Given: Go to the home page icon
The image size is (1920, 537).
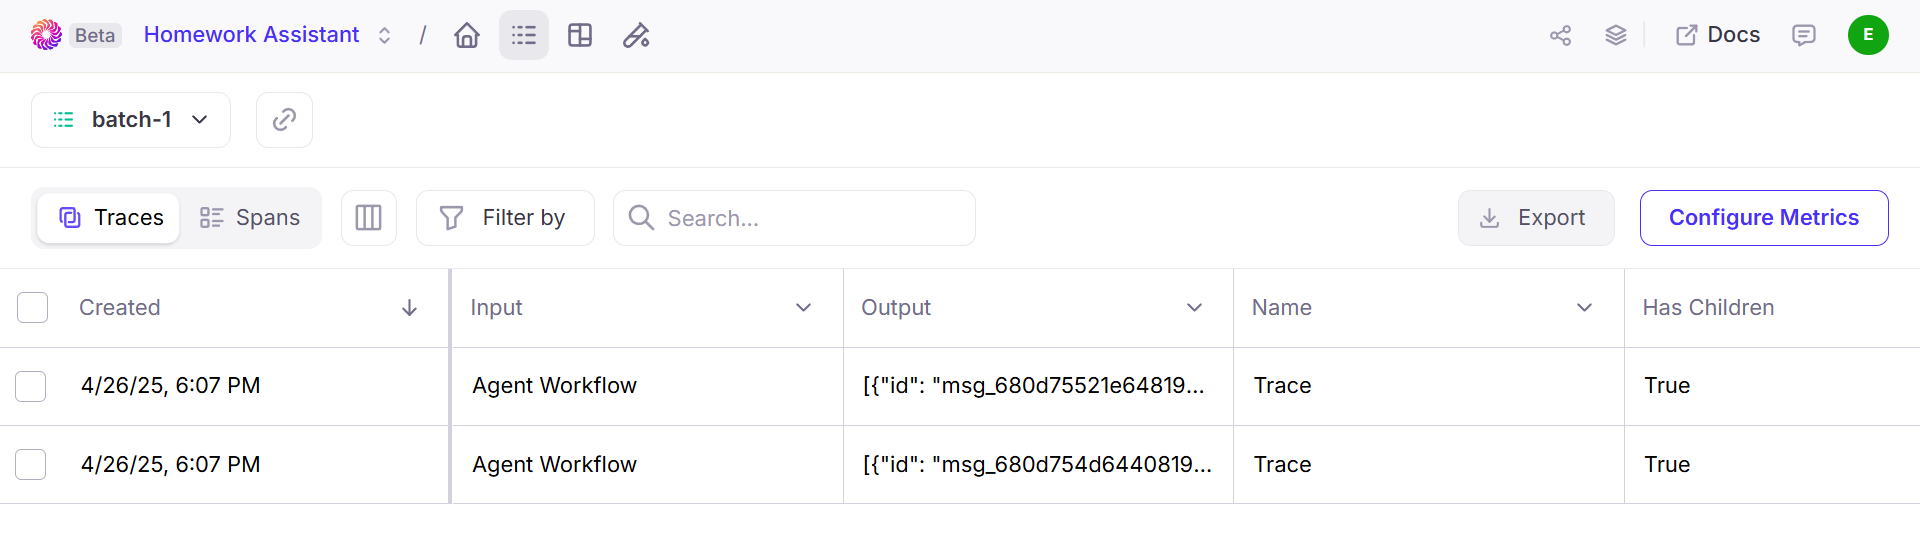Looking at the screenshot, I should 467,35.
